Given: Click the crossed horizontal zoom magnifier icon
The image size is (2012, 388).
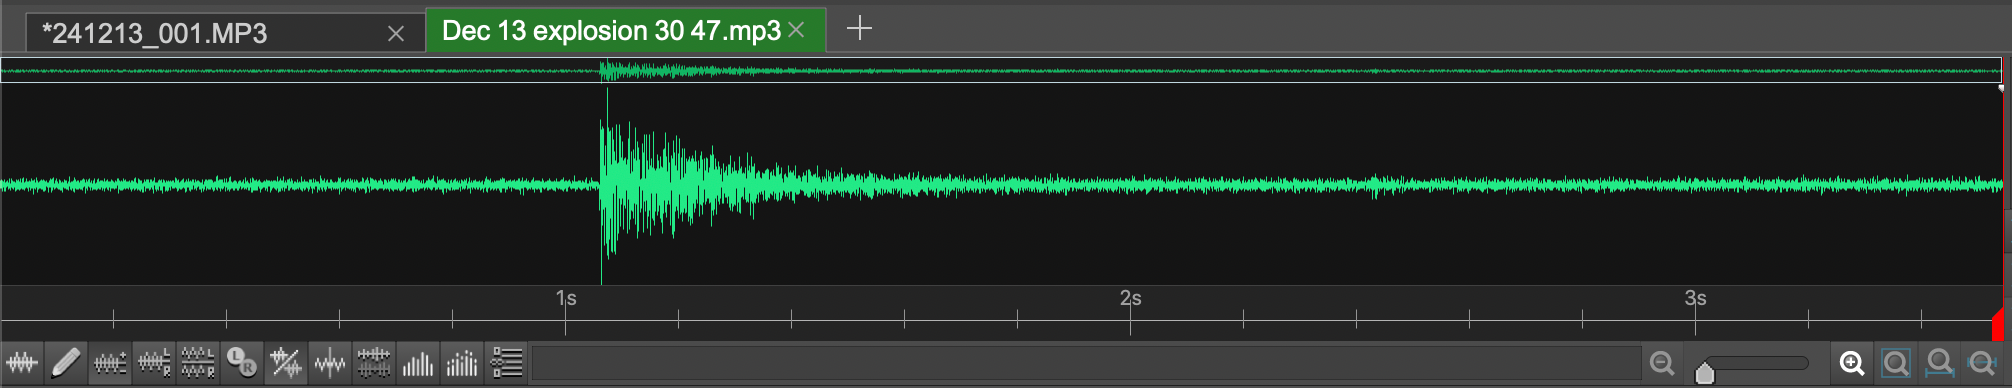Looking at the screenshot, I should tap(1983, 363).
